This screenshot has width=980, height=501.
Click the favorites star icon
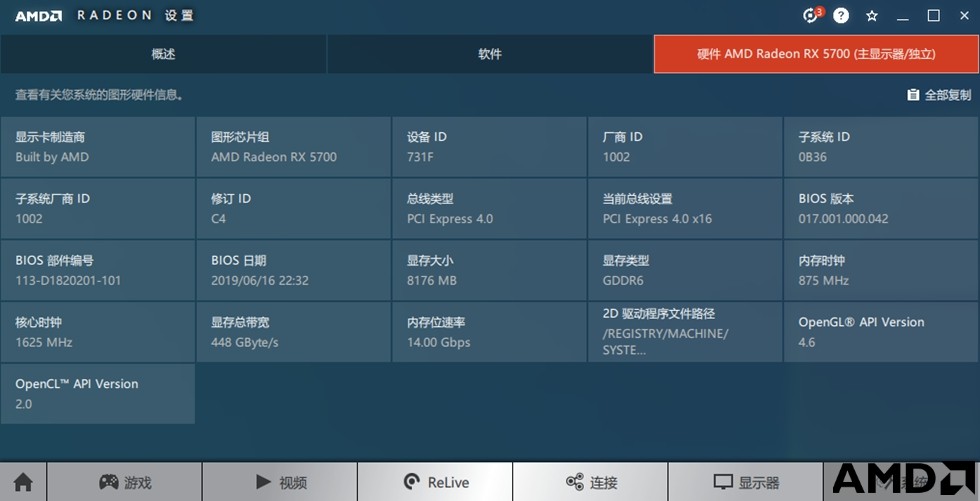[872, 16]
